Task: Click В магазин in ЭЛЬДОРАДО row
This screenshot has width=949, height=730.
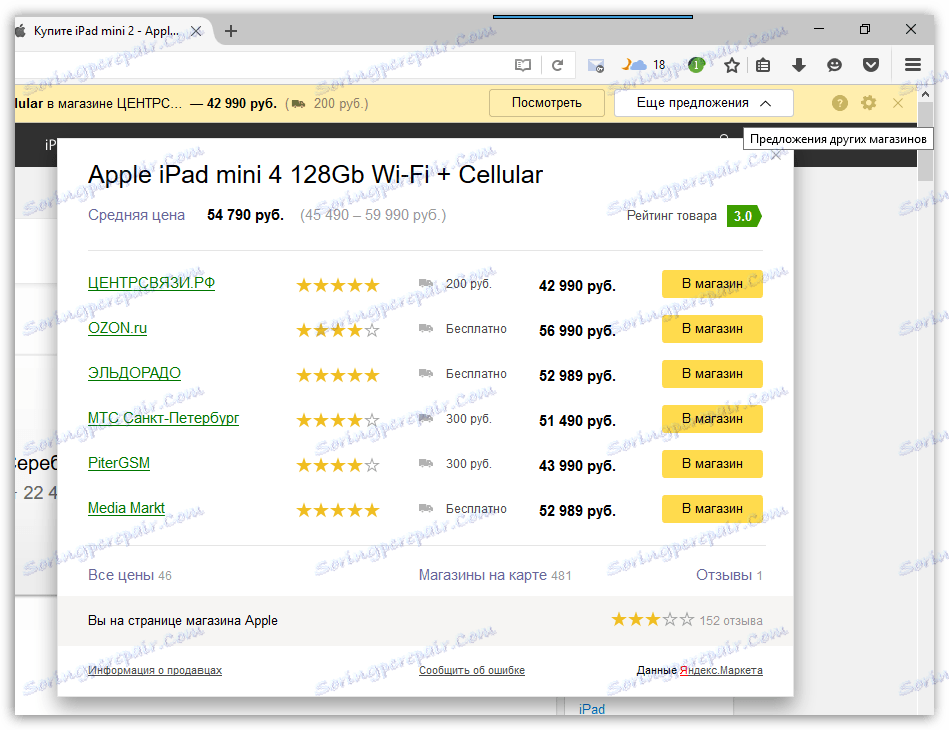Action: [x=712, y=374]
